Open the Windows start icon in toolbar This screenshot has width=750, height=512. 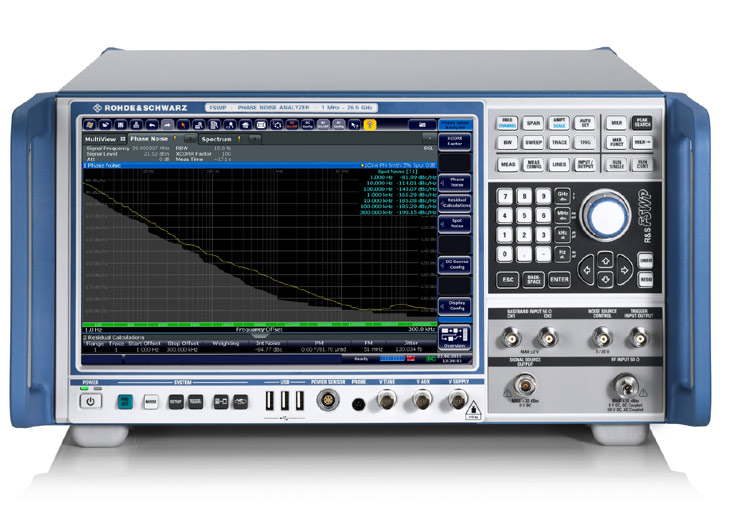point(89,125)
